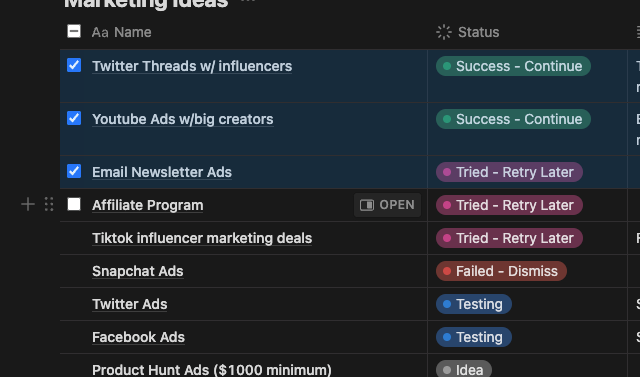Click the Aa icon in Name column header
Image resolution: width=640 pixels, height=377 pixels.
click(100, 32)
